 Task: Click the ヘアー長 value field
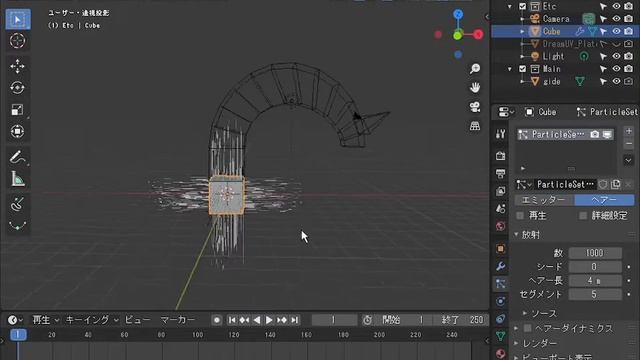[x=595, y=280]
